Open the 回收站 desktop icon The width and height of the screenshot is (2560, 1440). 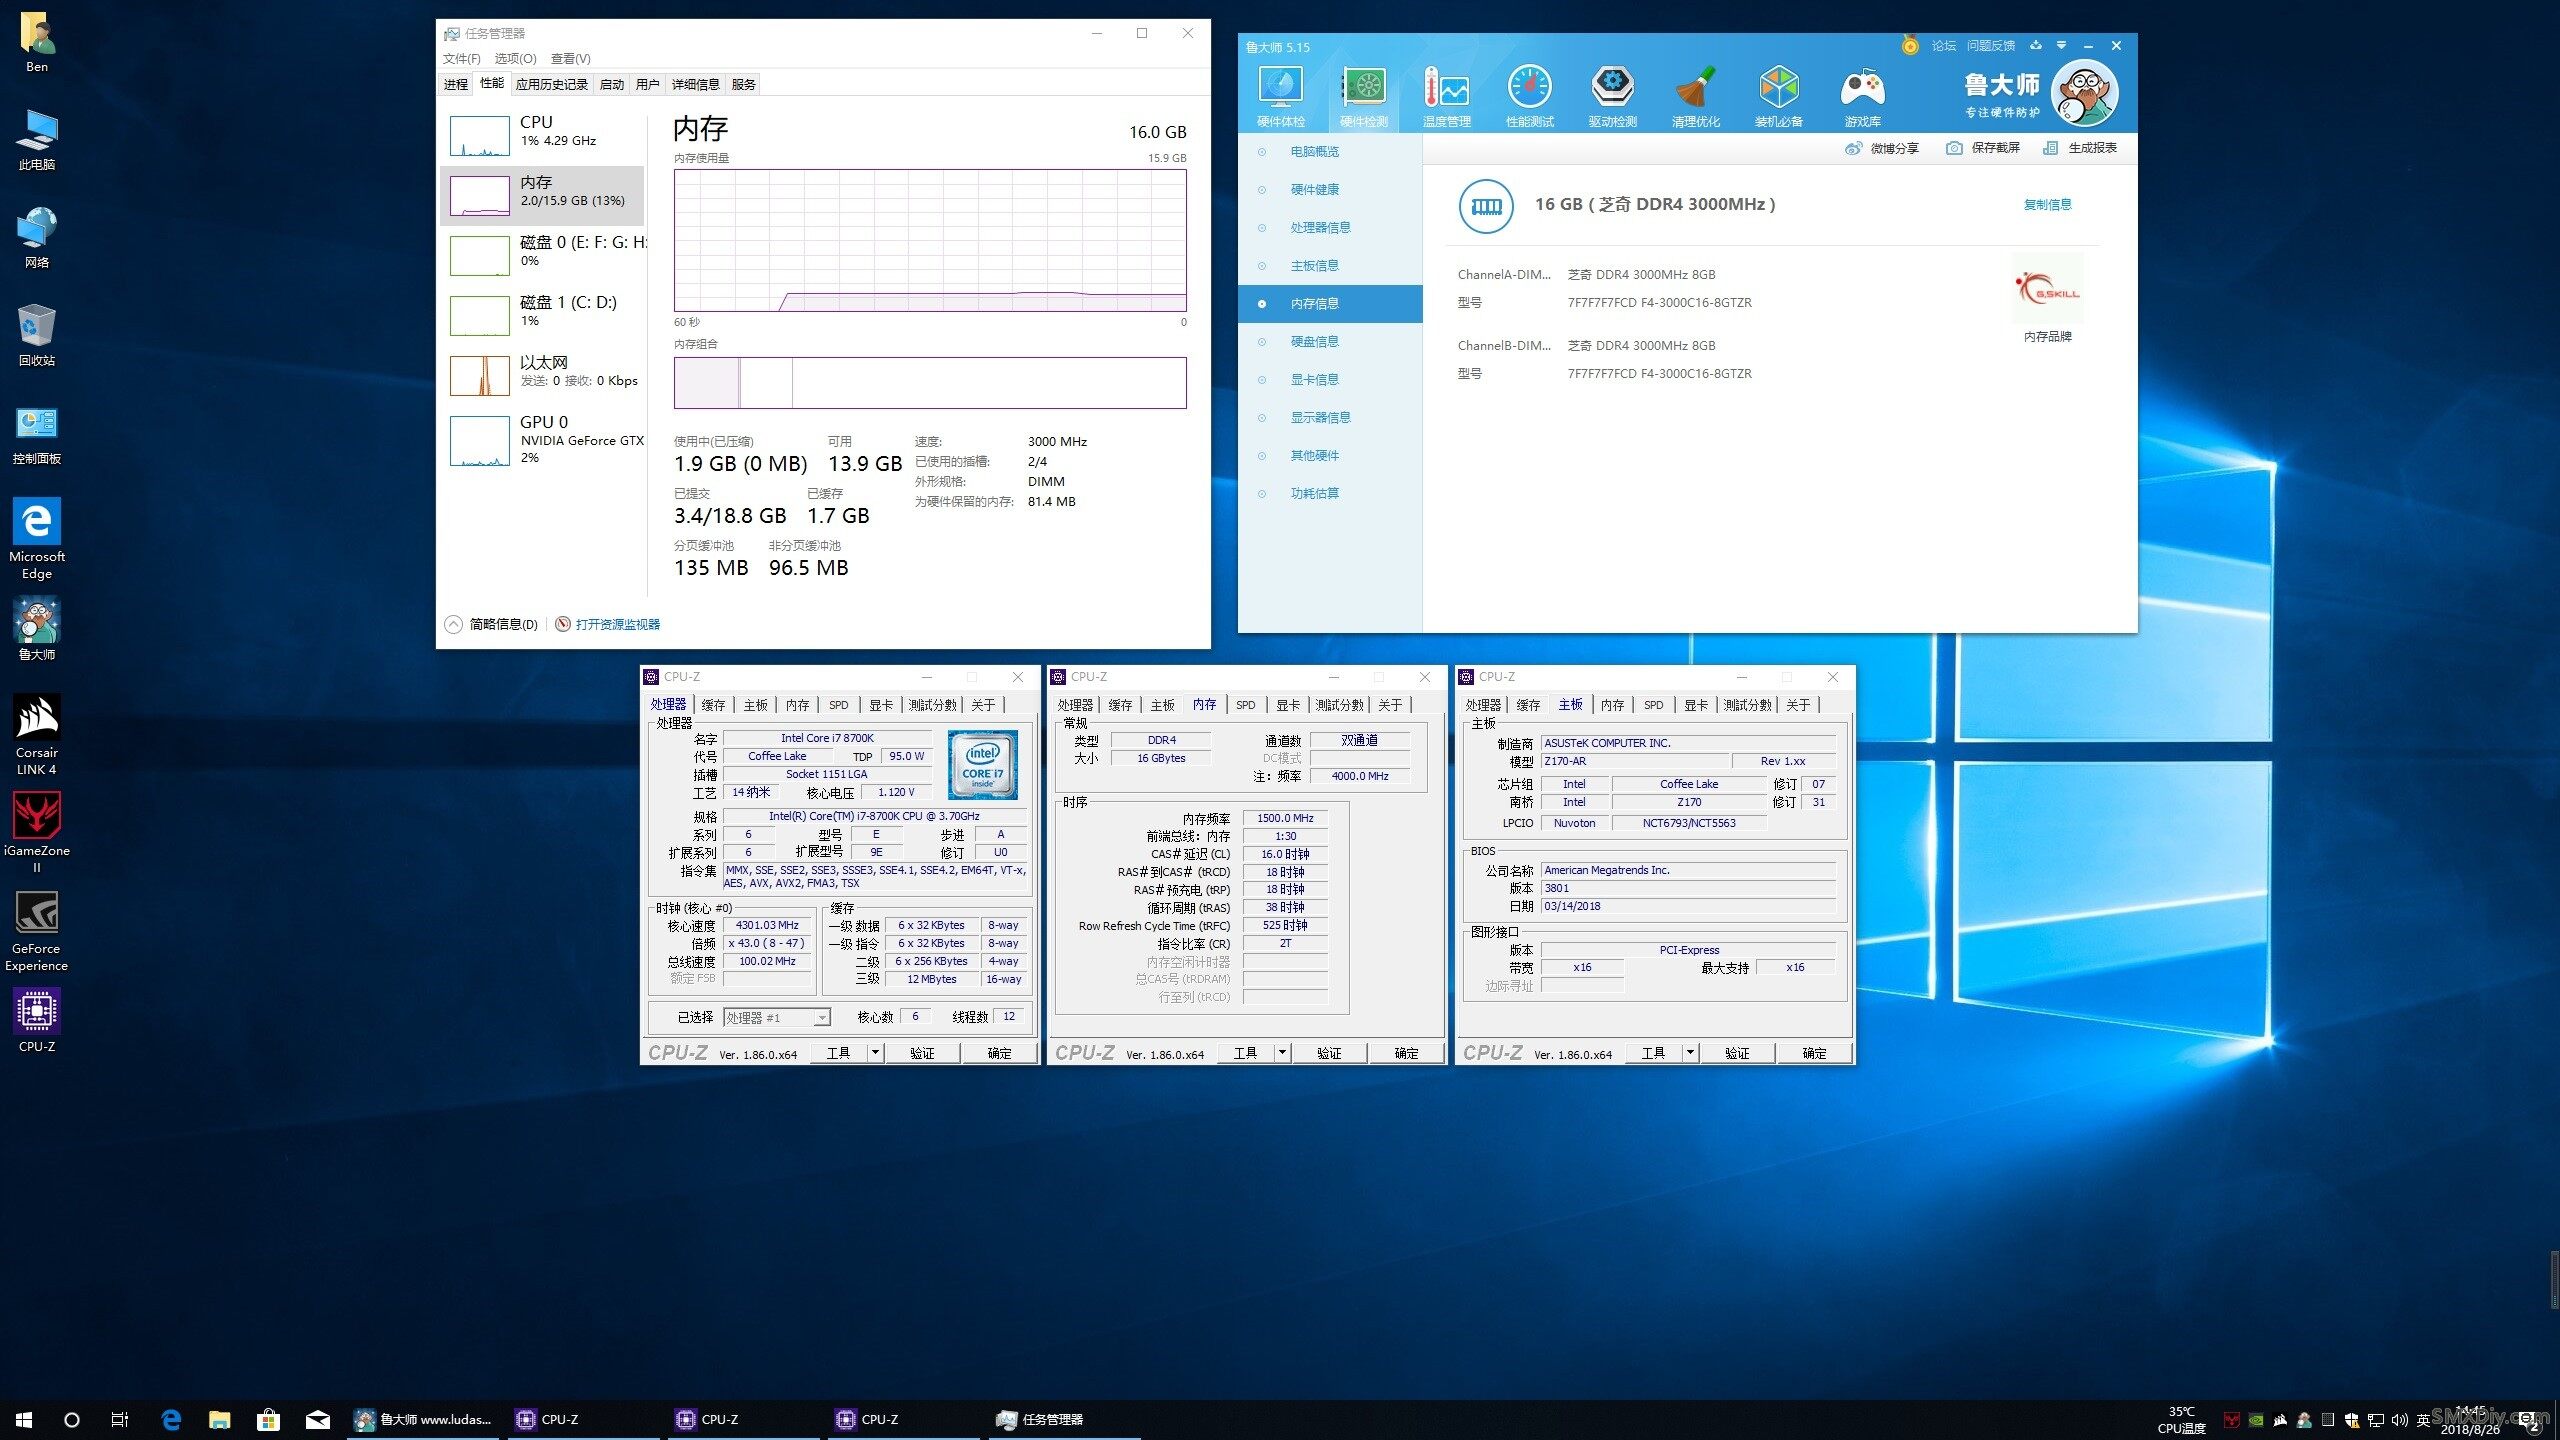[37, 336]
